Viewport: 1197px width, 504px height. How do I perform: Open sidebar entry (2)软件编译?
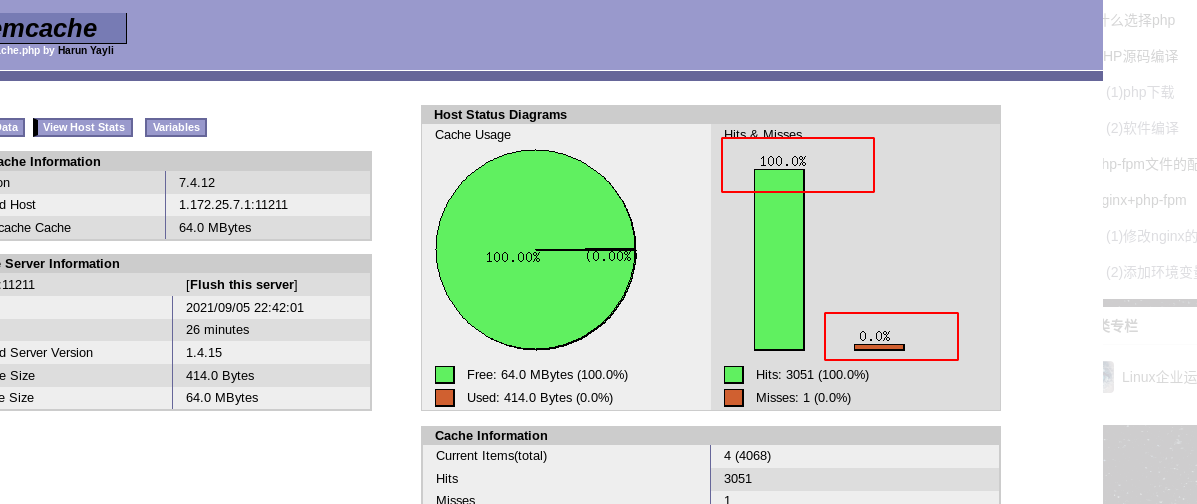tap(1142, 128)
